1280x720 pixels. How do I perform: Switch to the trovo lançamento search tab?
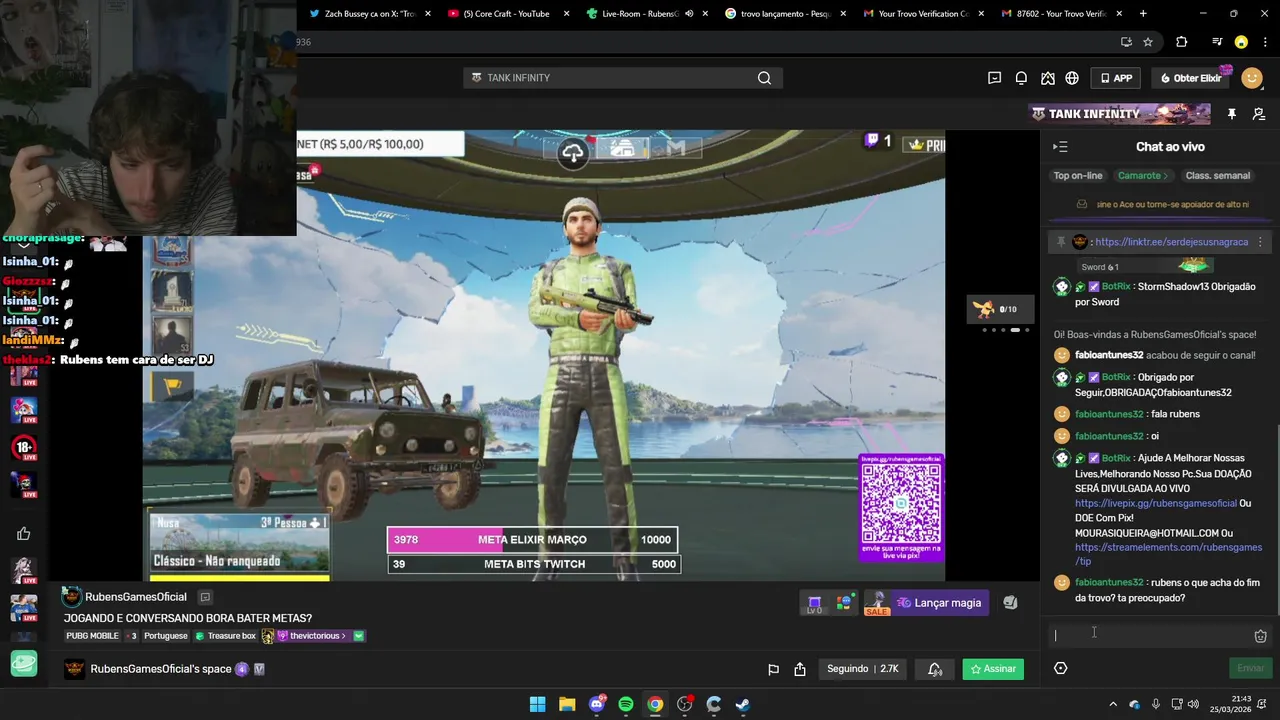click(786, 14)
